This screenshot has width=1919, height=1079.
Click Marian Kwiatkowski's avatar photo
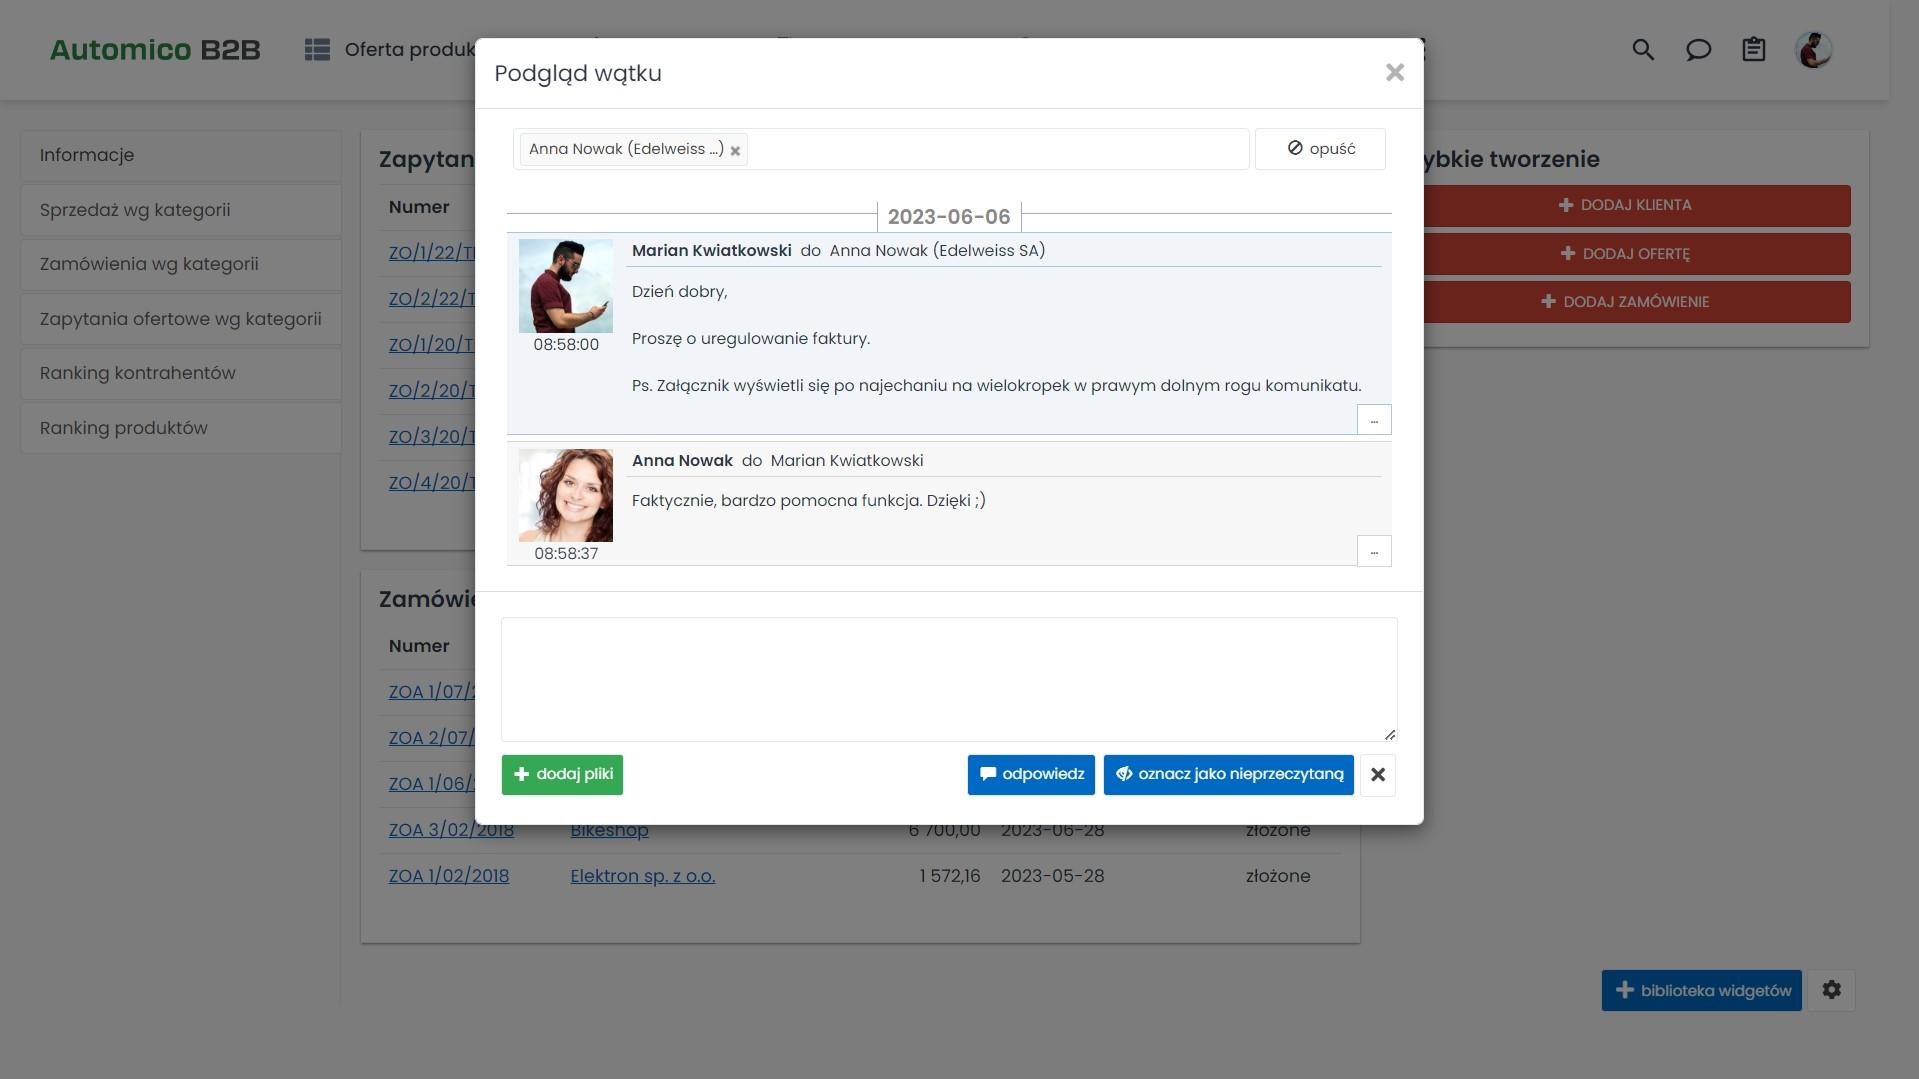(x=565, y=286)
